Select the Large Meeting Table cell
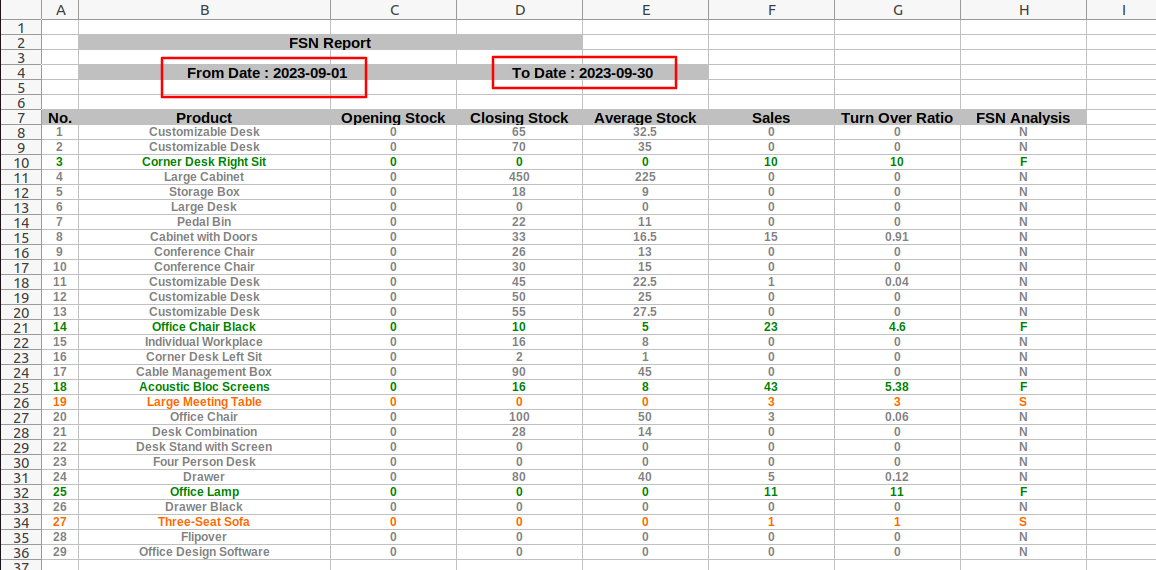This screenshot has height=570, width=1156. point(204,402)
